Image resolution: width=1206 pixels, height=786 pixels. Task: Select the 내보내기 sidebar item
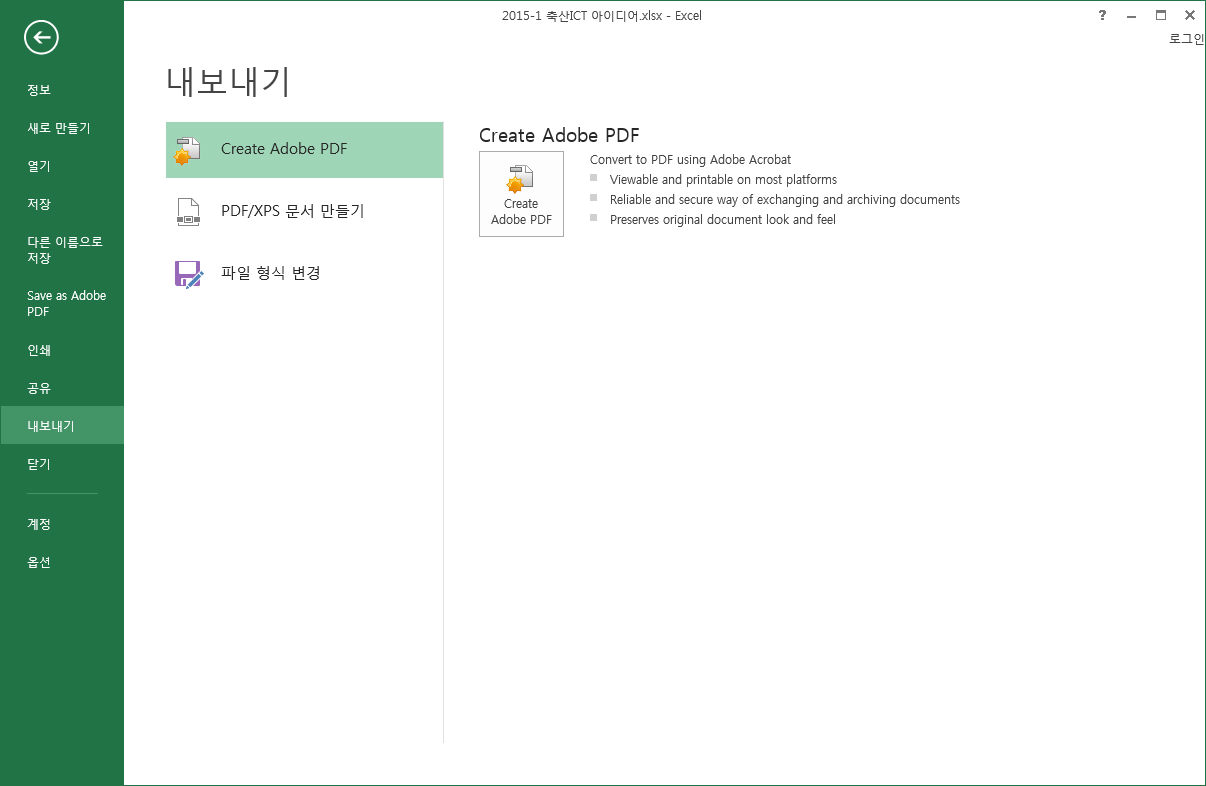click(x=62, y=425)
